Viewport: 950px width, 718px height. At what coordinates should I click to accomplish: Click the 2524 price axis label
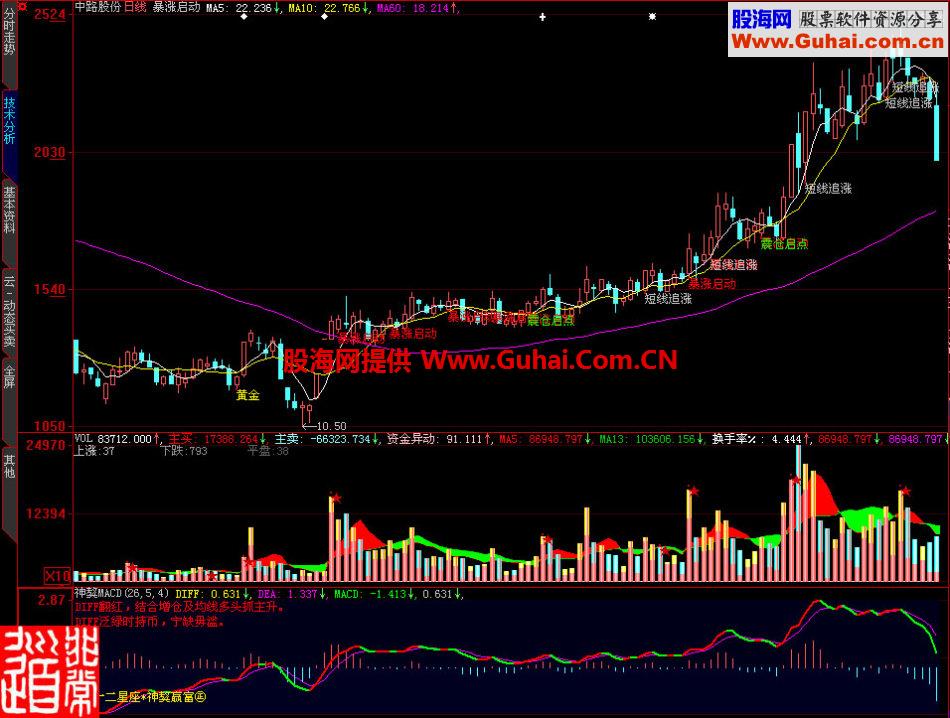[x=50, y=14]
